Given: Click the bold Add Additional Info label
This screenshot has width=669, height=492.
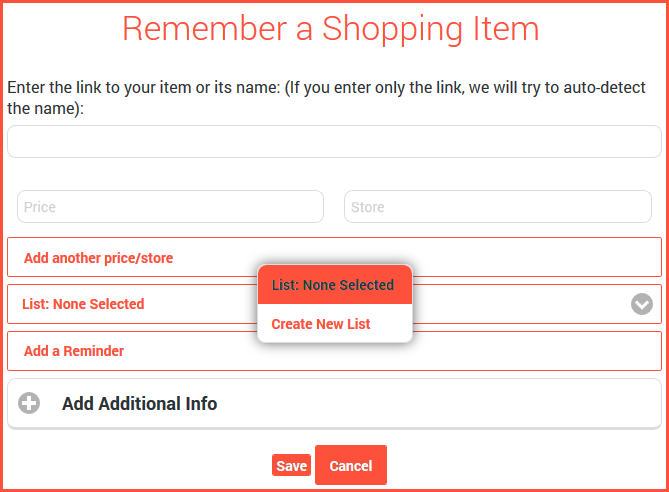Looking at the screenshot, I should (140, 403).
